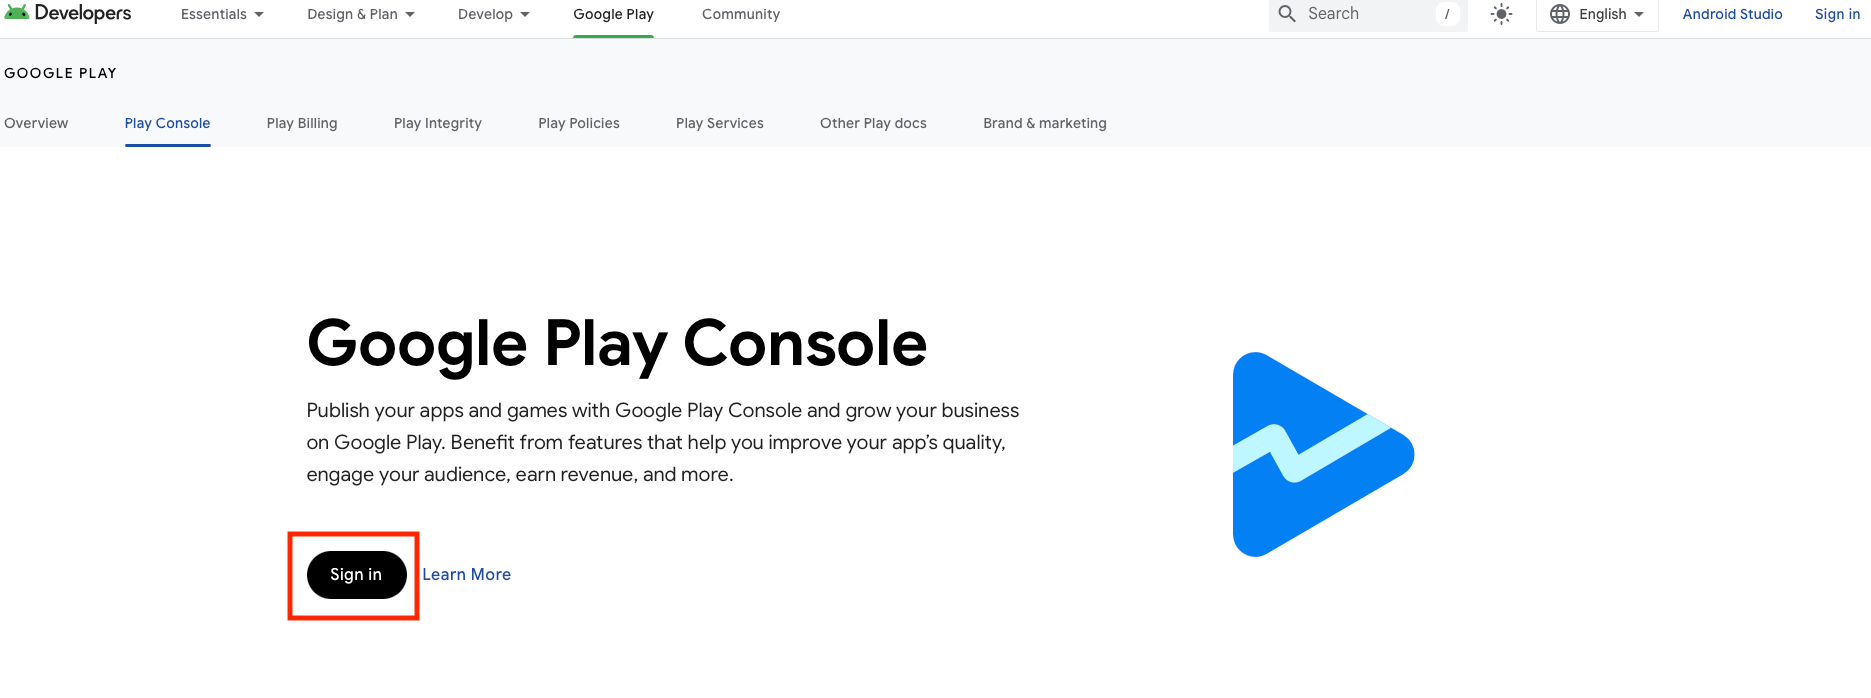Open the Android Studio link
Image resolution: width=1871 pixels, height=698 pixels.
click(1732, 14)
